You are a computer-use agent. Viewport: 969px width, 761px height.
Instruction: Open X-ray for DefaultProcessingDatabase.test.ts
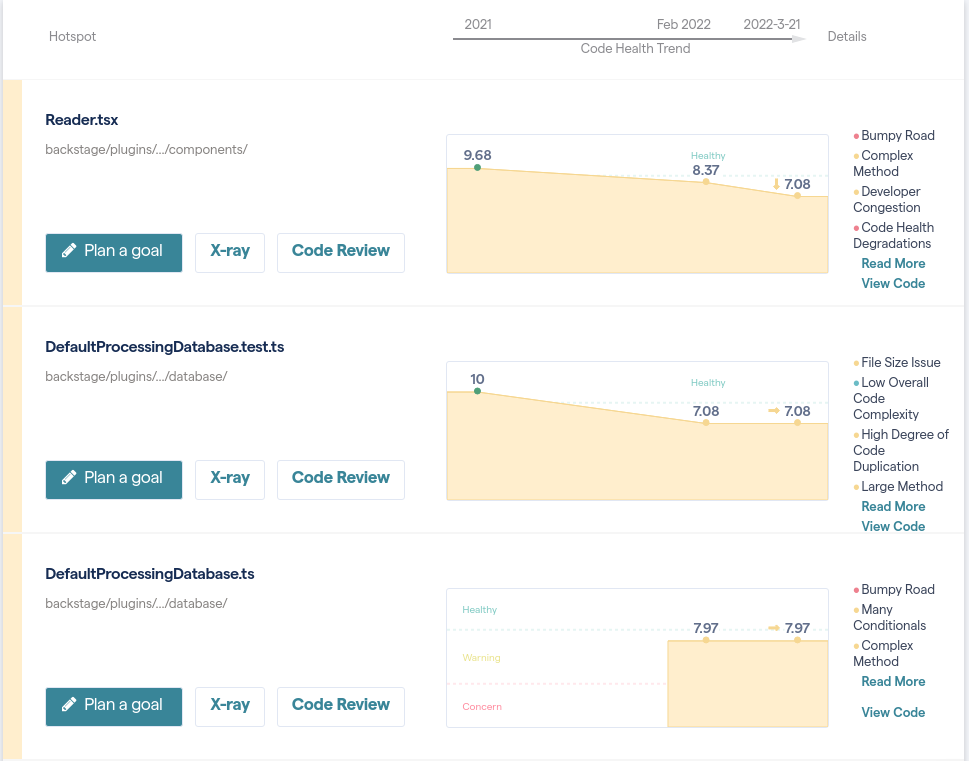[x=230, y=479]
